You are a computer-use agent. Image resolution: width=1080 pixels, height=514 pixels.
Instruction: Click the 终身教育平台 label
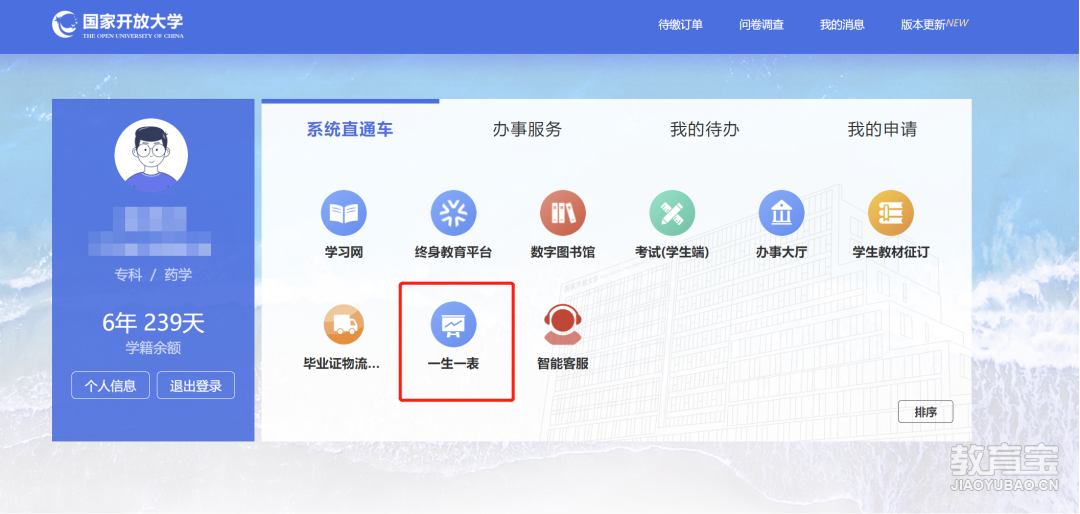(453, 253)
